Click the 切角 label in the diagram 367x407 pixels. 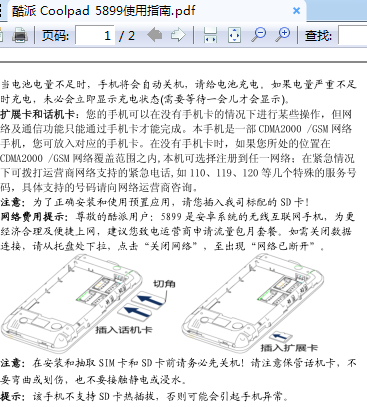point(164,284)
